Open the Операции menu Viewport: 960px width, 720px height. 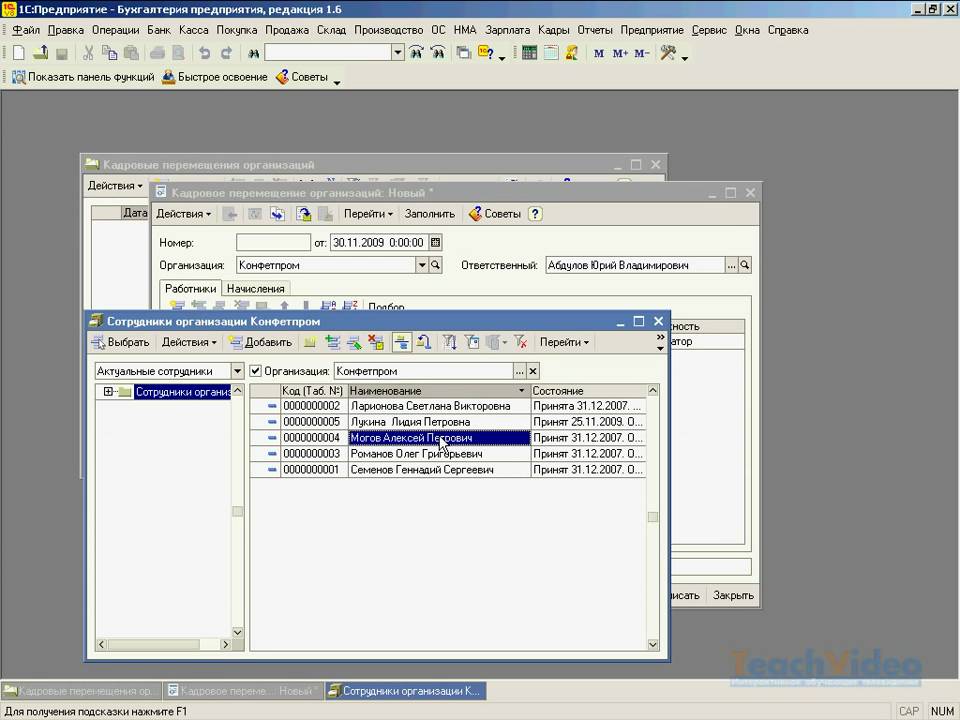pyautogui.click(x=116, y=30)
